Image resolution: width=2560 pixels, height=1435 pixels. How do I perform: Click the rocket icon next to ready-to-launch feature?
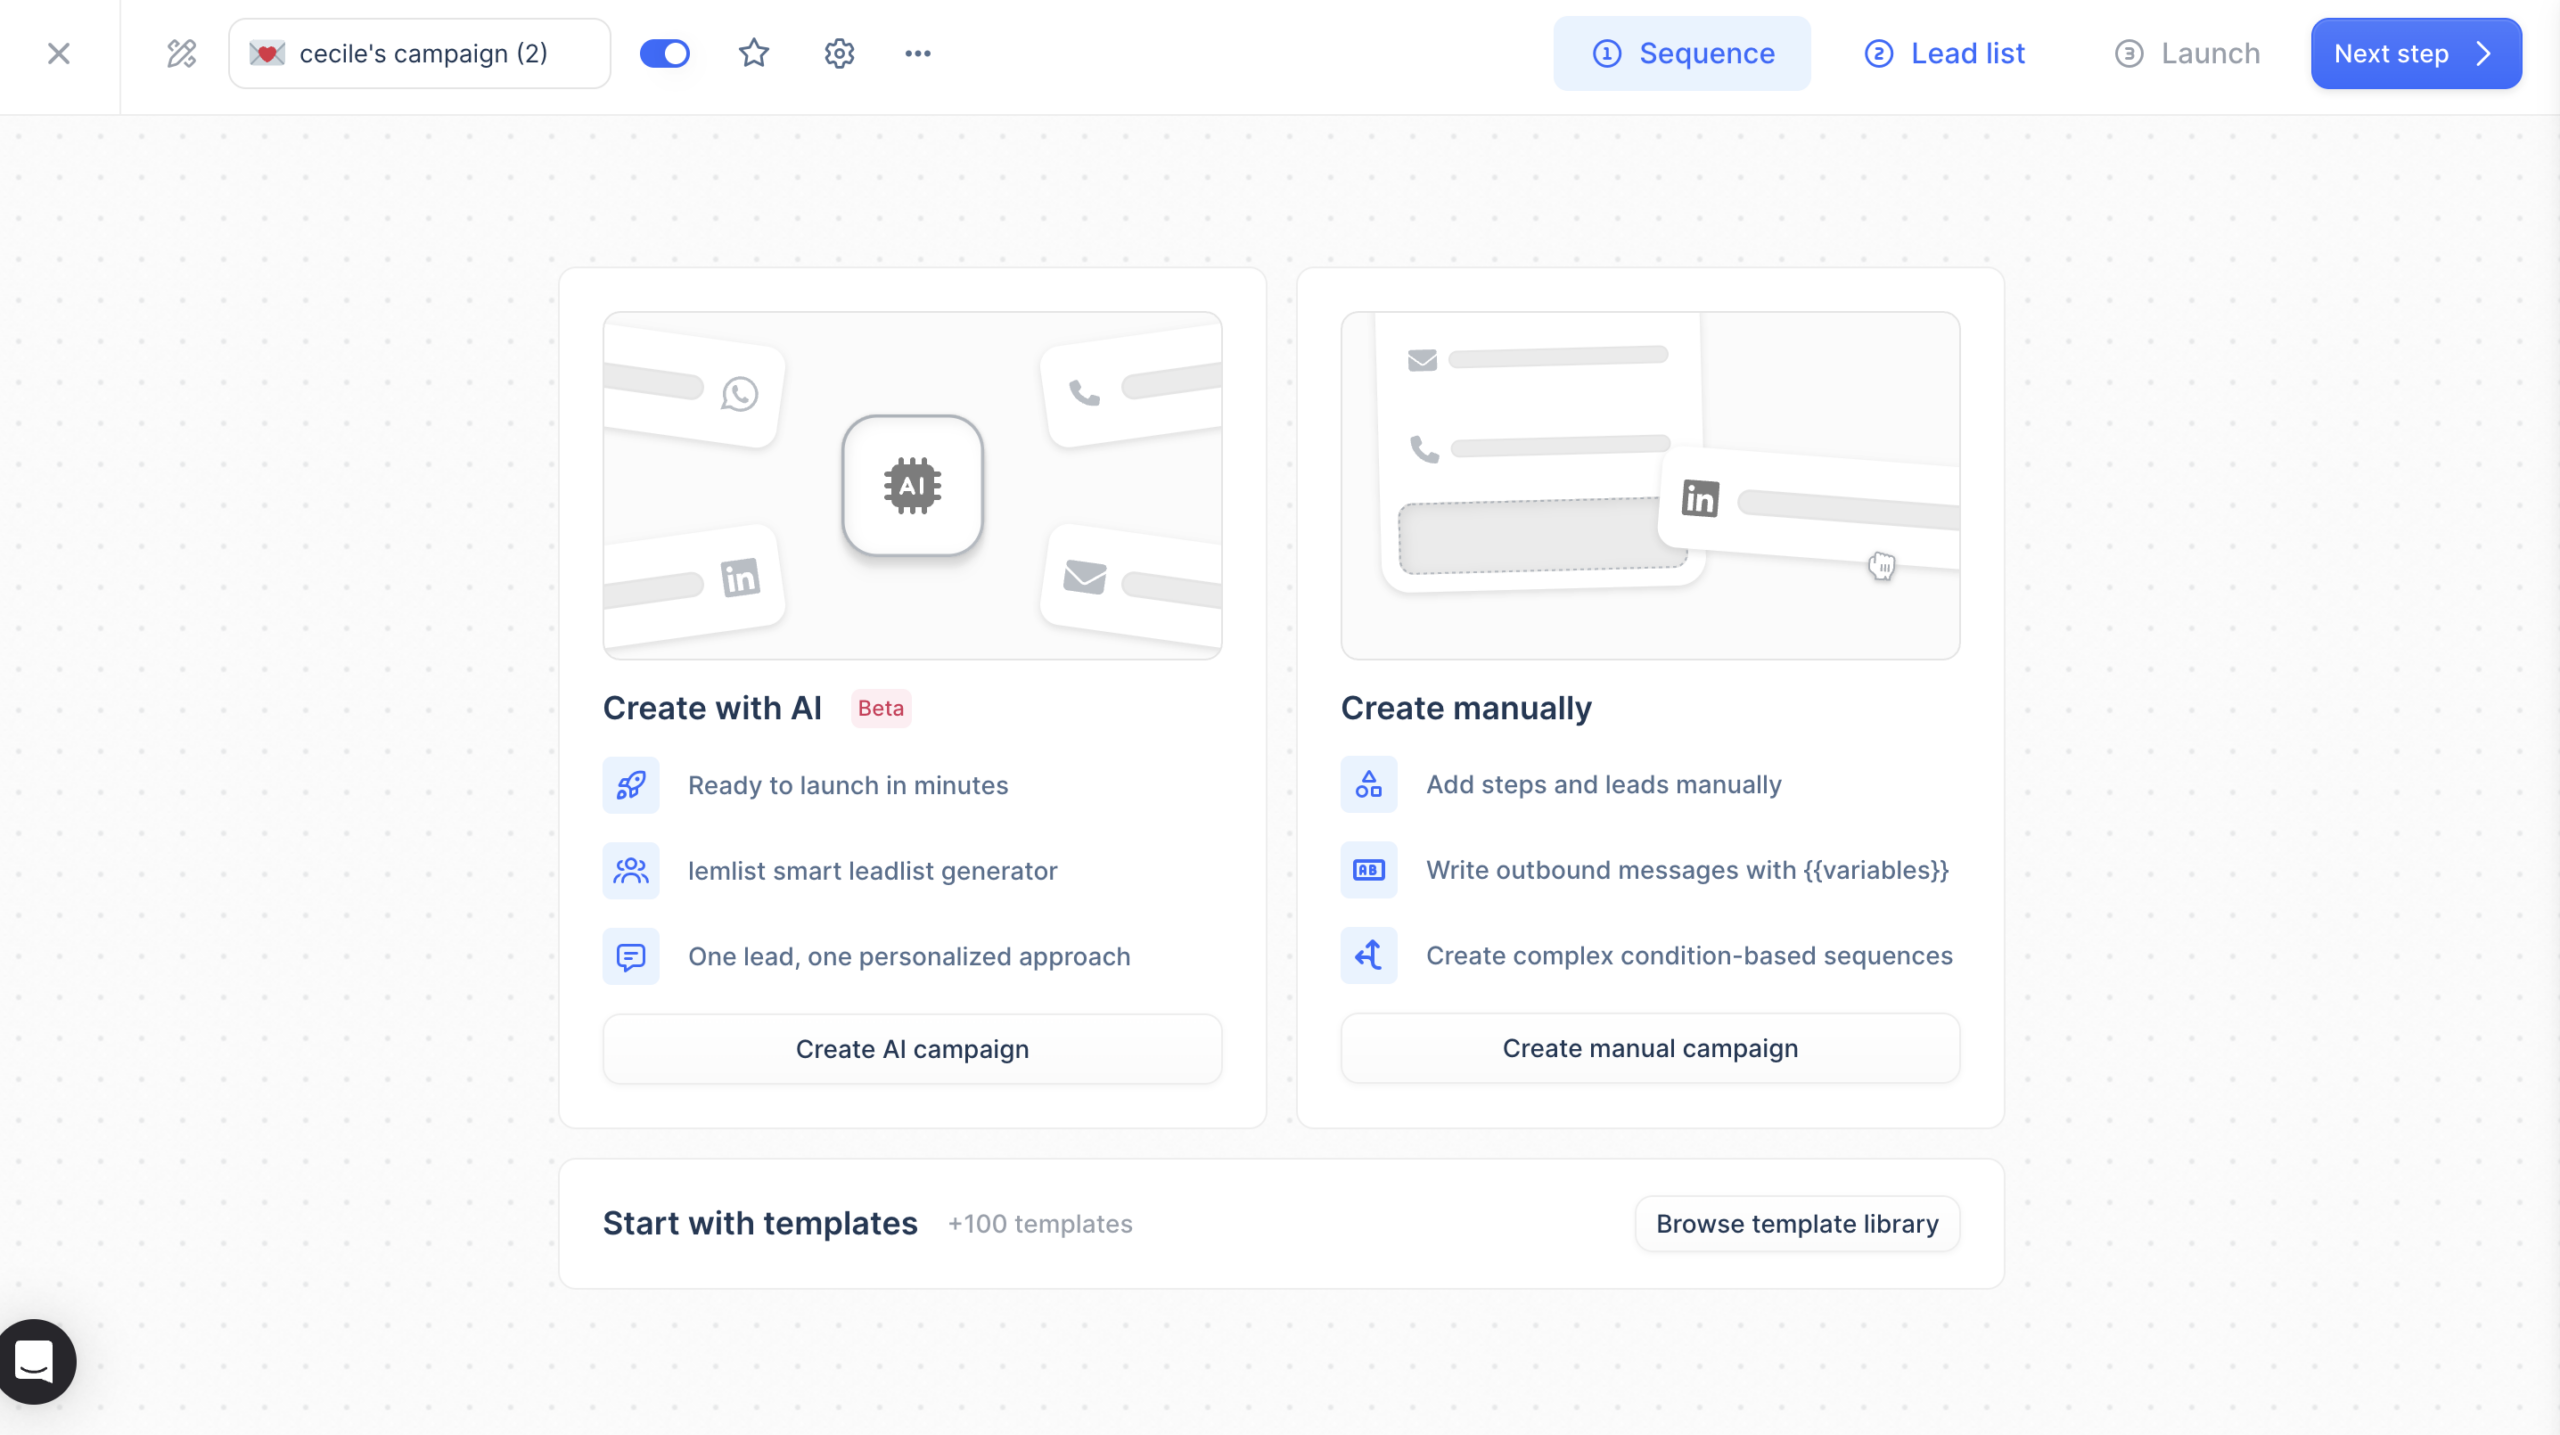(x=630, y=785)
